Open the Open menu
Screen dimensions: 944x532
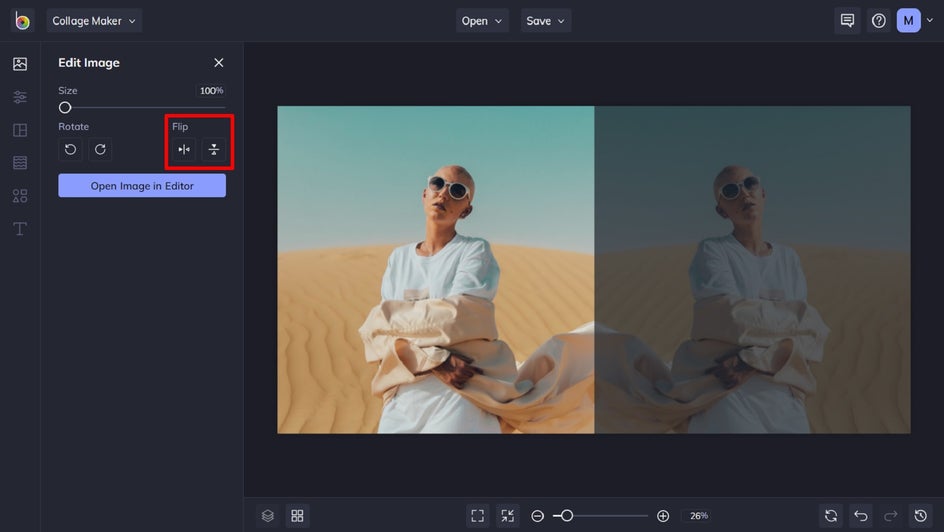pyautogui.click(x=482, y=20)
